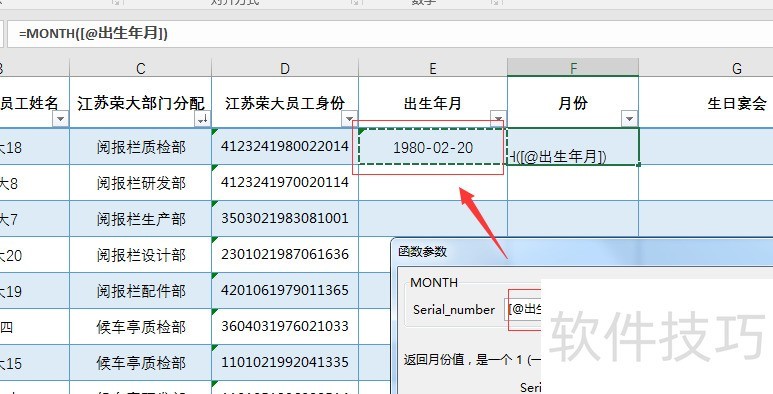Open filter dropdown for 出生年月 column
This screenshot has height=394, width=773.
[498, 118]
